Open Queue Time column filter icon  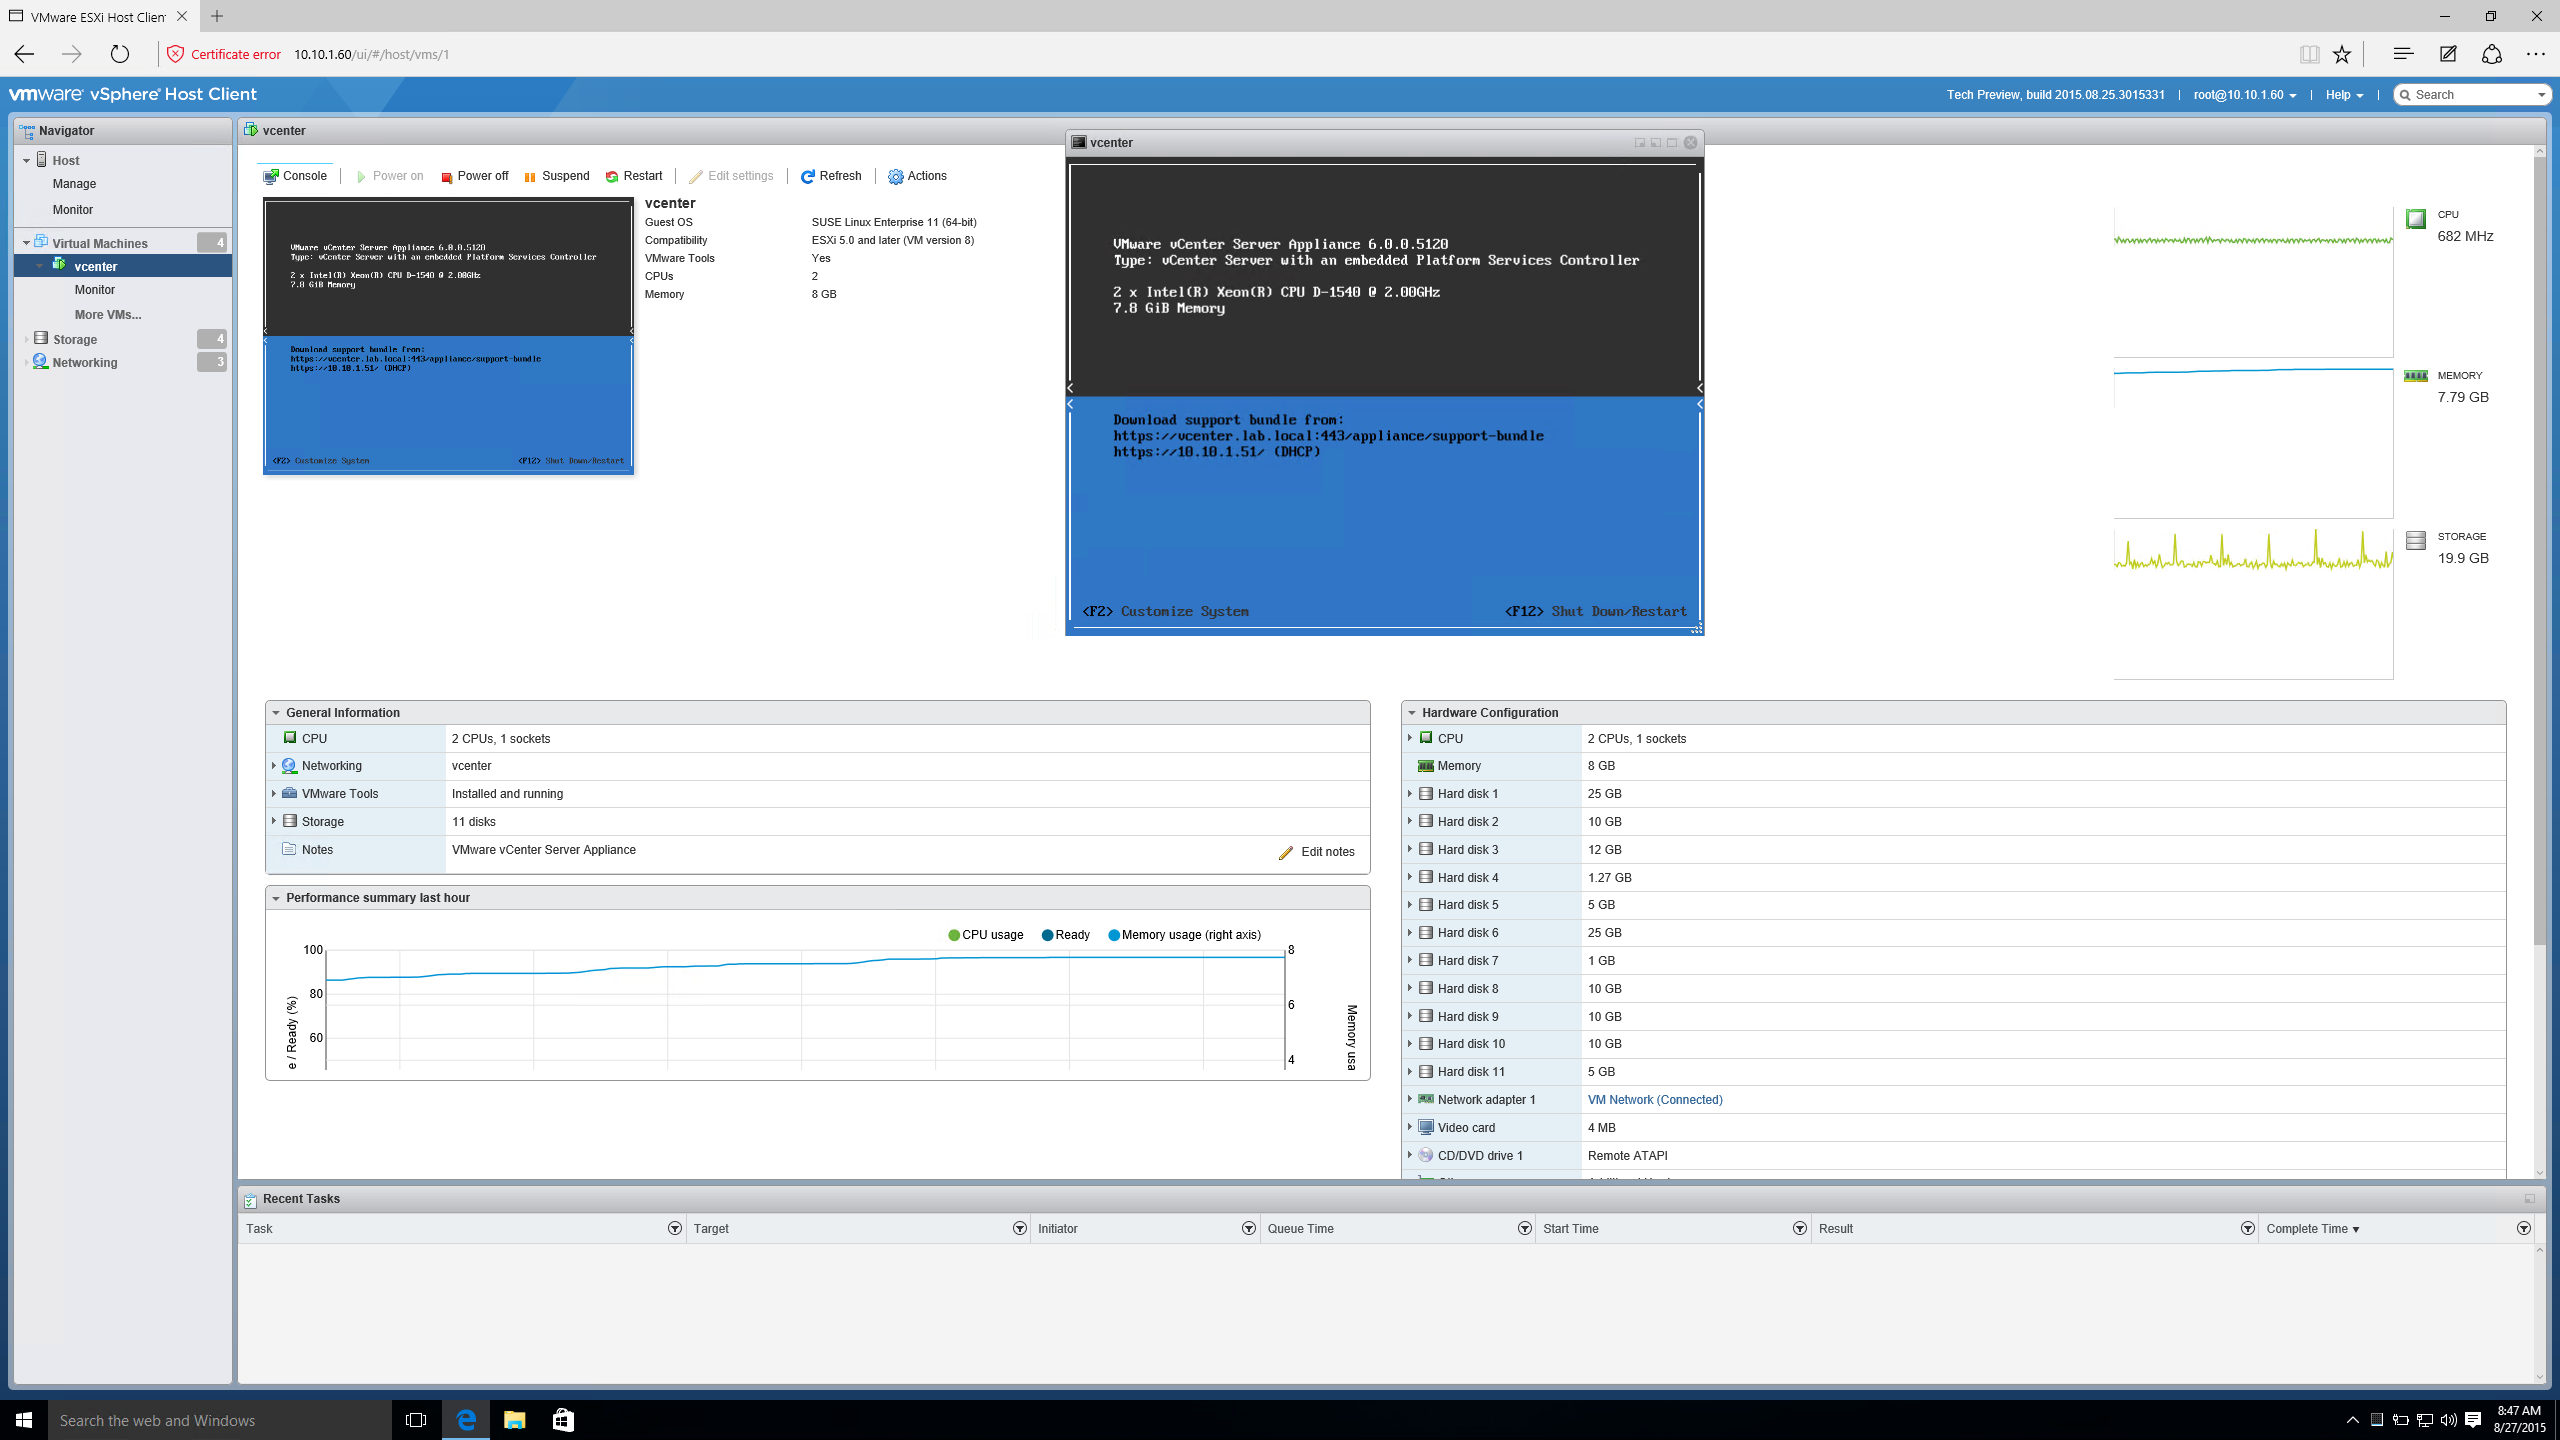pyautogui.click(x=1525, y=1228)
